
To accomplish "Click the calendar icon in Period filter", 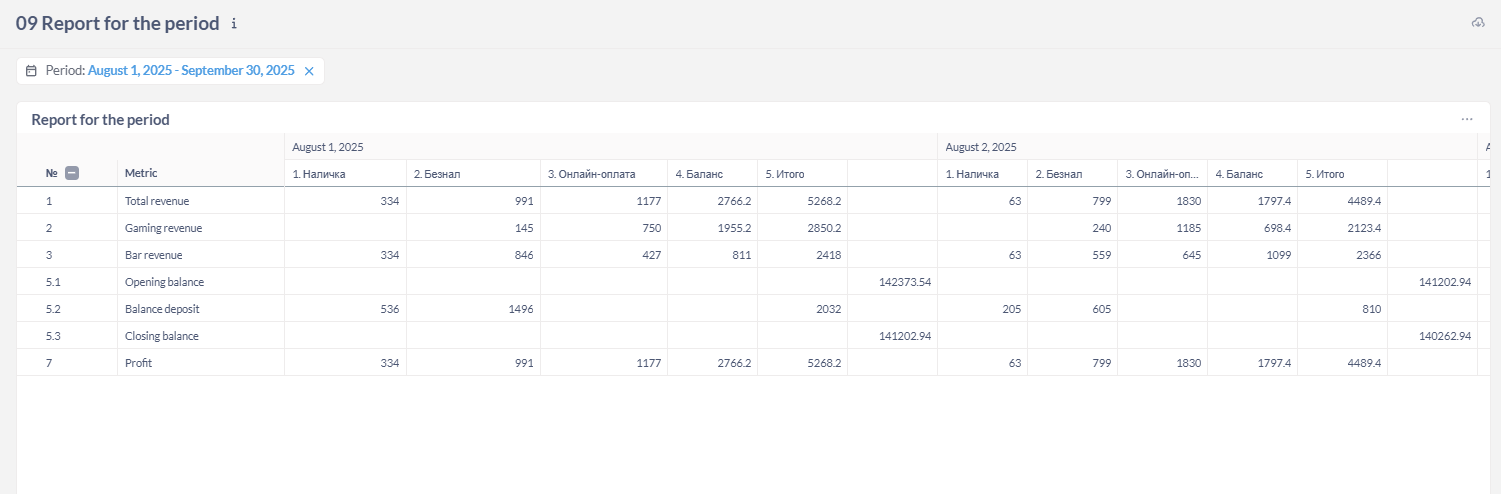I will pos(31,71).
